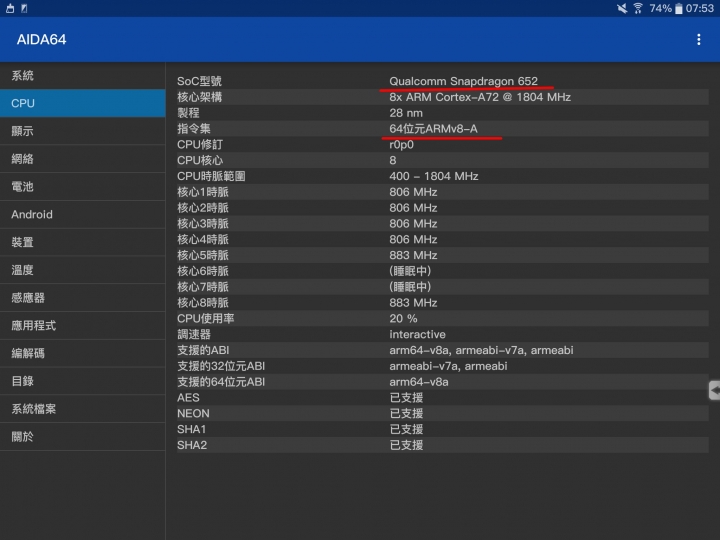This screenshot has height=540, width=720.
Task: Open the 溫度 section
Action: pyautogui.click(x=83, y=270)
